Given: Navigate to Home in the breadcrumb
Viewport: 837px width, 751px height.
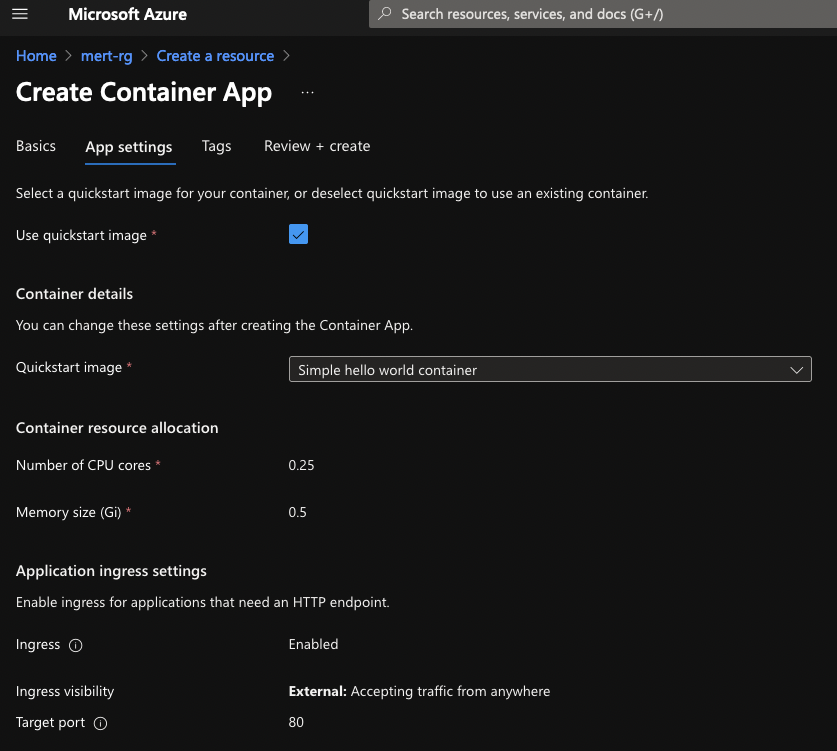Looking at the screenshot, I should pyautogui.click(x=36, y=56).
